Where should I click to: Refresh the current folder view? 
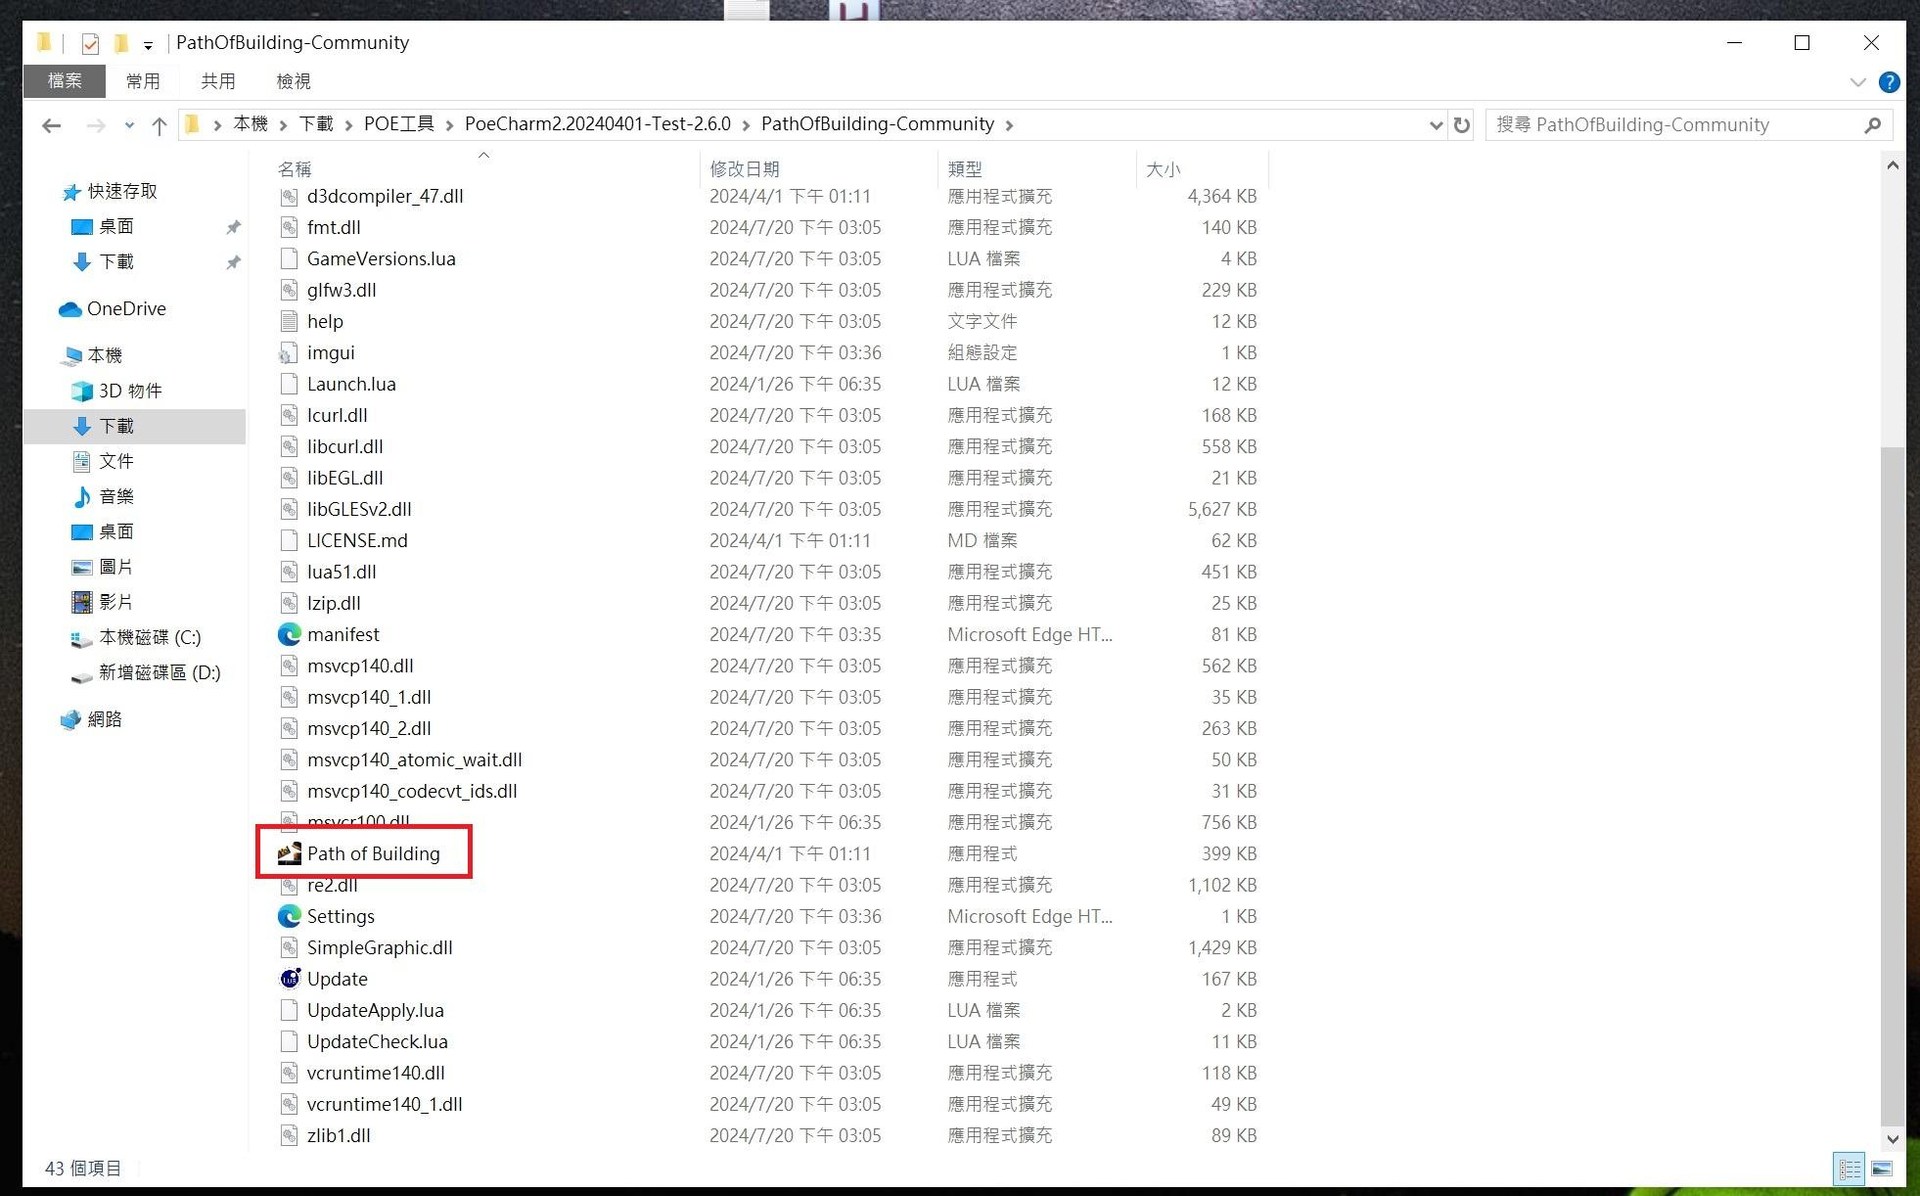point(1462,125)
